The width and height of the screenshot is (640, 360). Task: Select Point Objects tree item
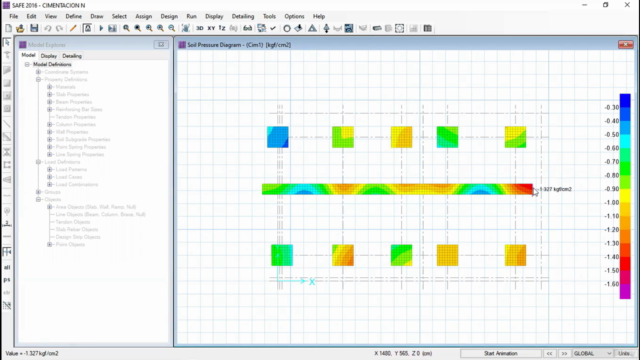(x=70, y=244)
